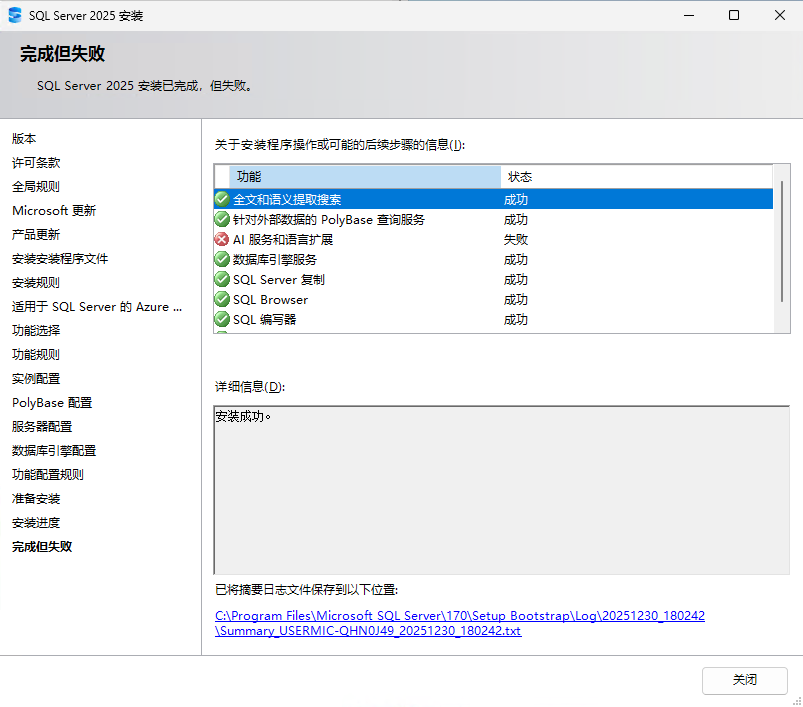Click green check icon for SQL Server 复制

pos(222,279)
